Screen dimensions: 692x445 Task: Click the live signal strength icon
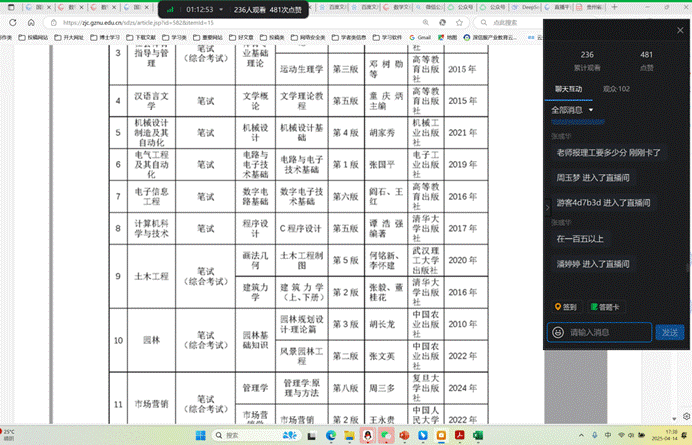pos(170,9)
